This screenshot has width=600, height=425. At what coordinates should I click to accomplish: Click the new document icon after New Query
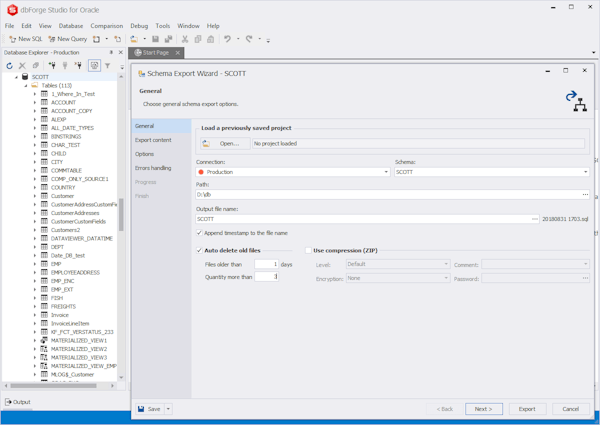pyautogui.click(x=97, y=39)
